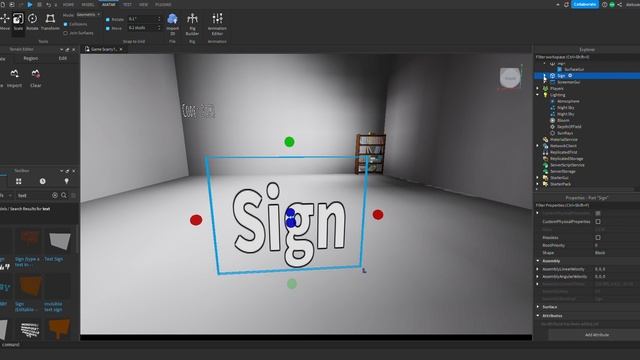Screen dimensions: 640x360
Task: Switch to the Game document tab
Action: (x=104, y=49)
